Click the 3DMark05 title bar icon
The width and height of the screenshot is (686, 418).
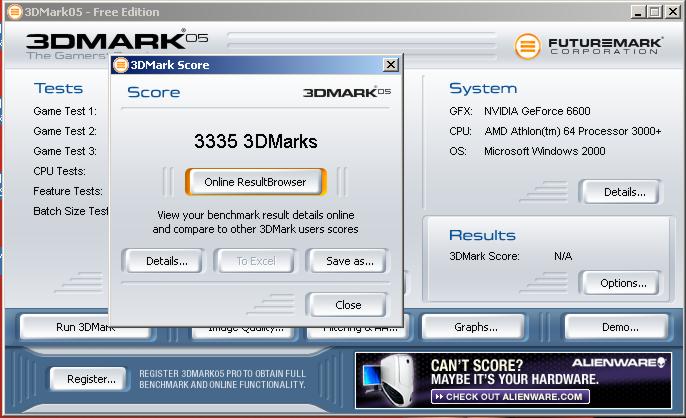[15, 12]
